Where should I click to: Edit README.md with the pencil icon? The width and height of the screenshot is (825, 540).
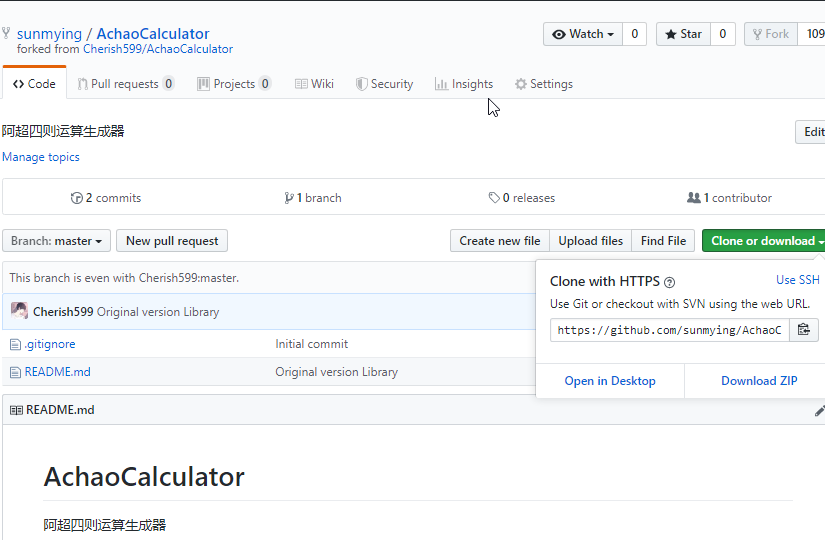pos(819,411)
